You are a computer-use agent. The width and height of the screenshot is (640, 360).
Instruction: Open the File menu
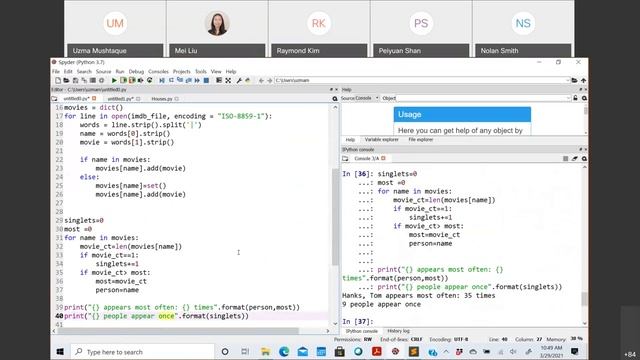(x=56, y=71)
